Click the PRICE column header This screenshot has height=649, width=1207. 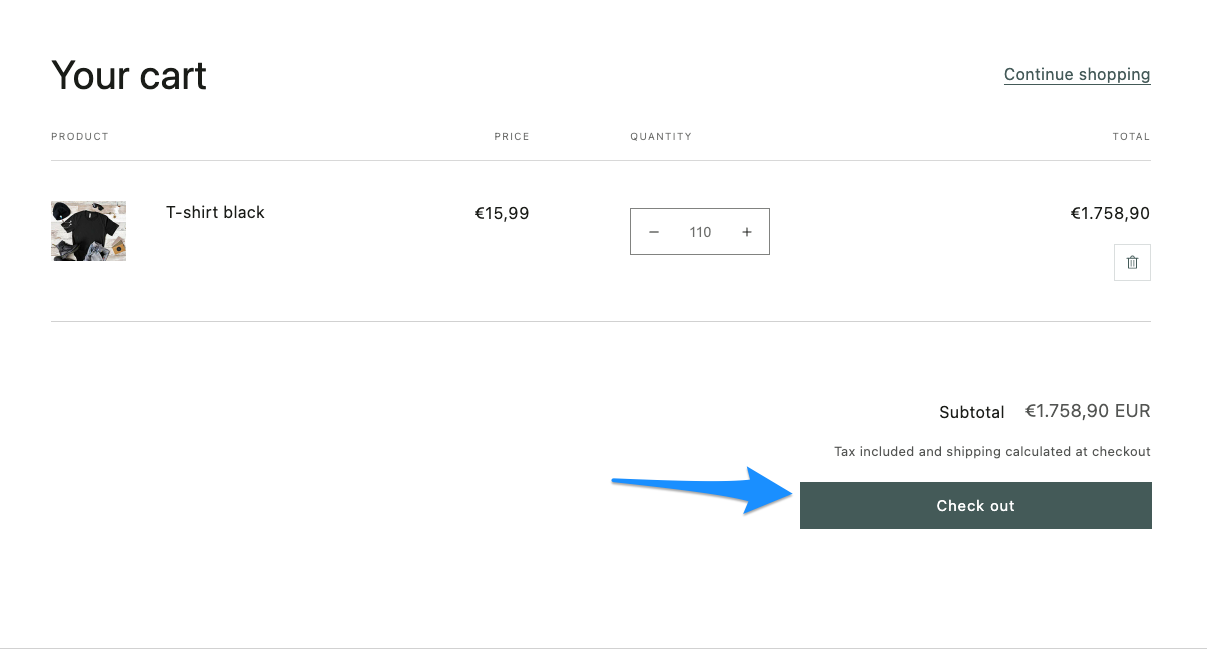tap(512, 136)
